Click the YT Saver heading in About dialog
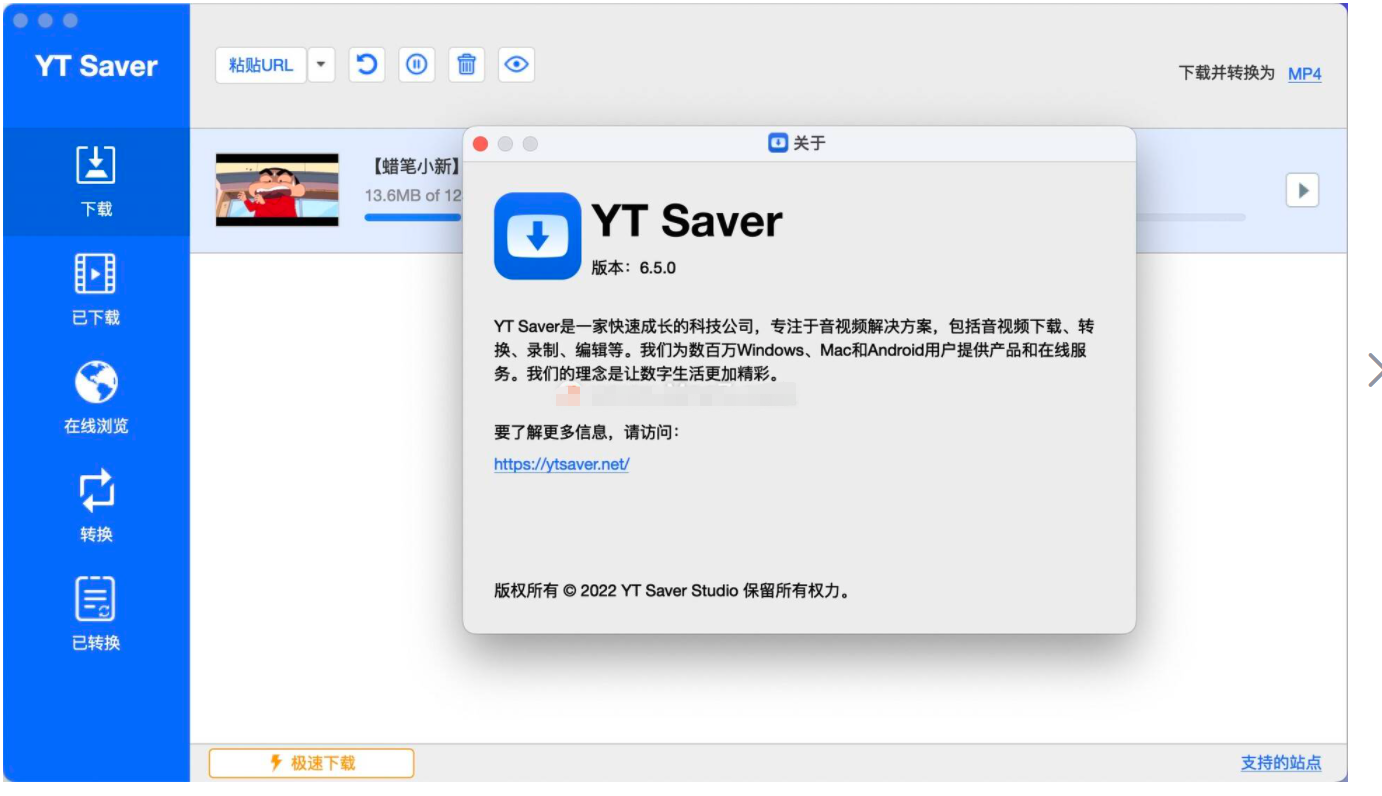The width and height of the screenshot is (1382, 796). [x=687, y=221]
